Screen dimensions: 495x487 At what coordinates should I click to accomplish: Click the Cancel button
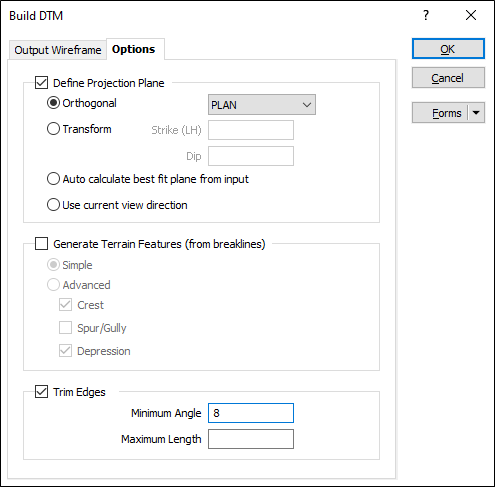[x=448, y=78]
